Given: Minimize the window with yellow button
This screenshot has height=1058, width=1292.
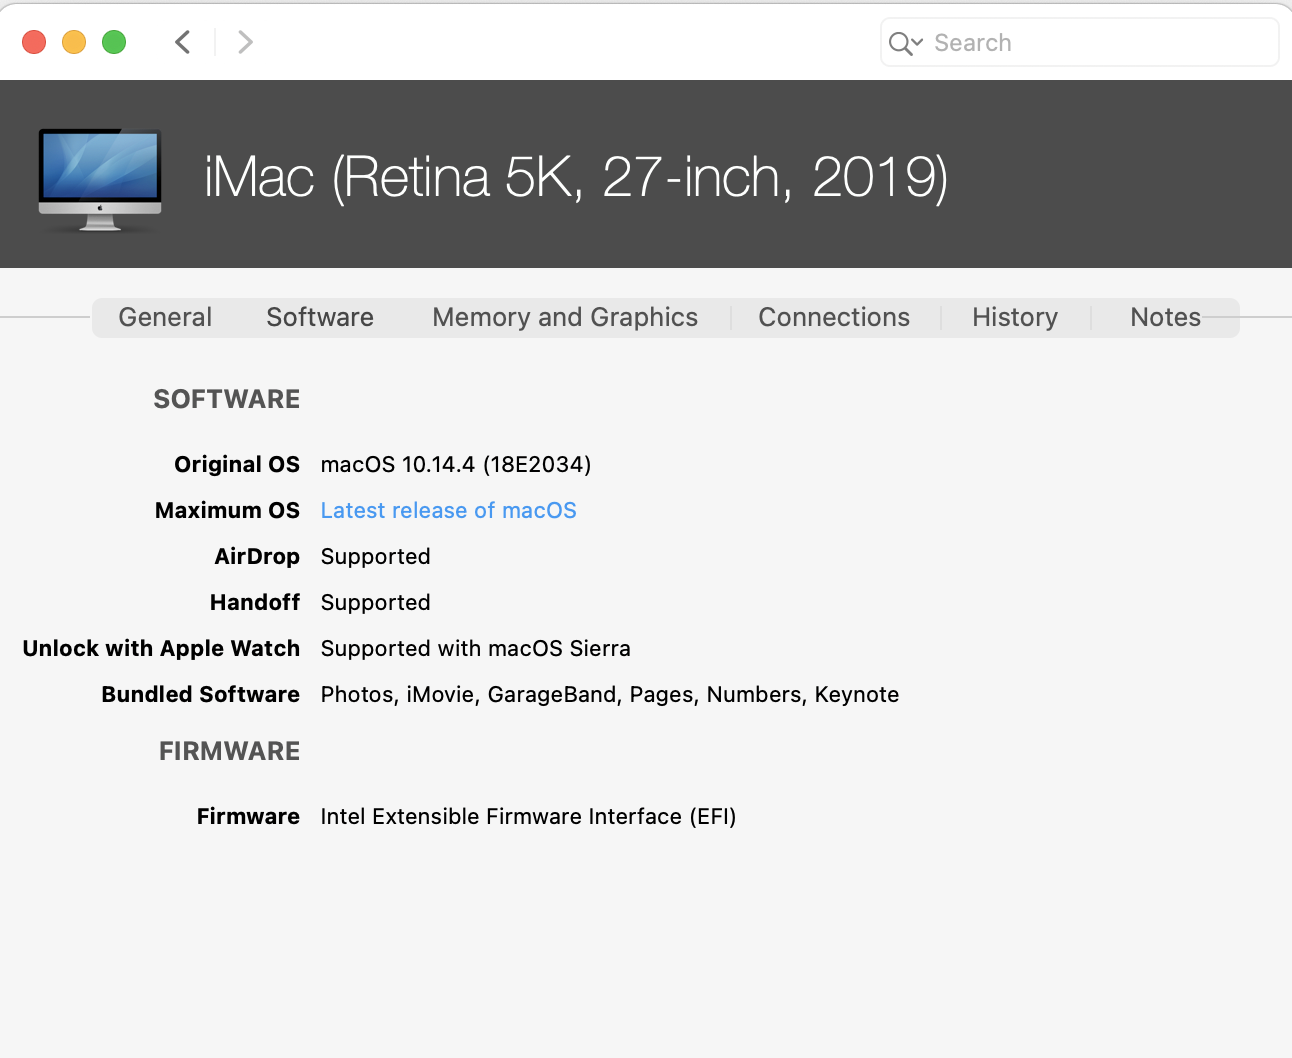Looking at the screenshot, I should click(x=74, y=42).
